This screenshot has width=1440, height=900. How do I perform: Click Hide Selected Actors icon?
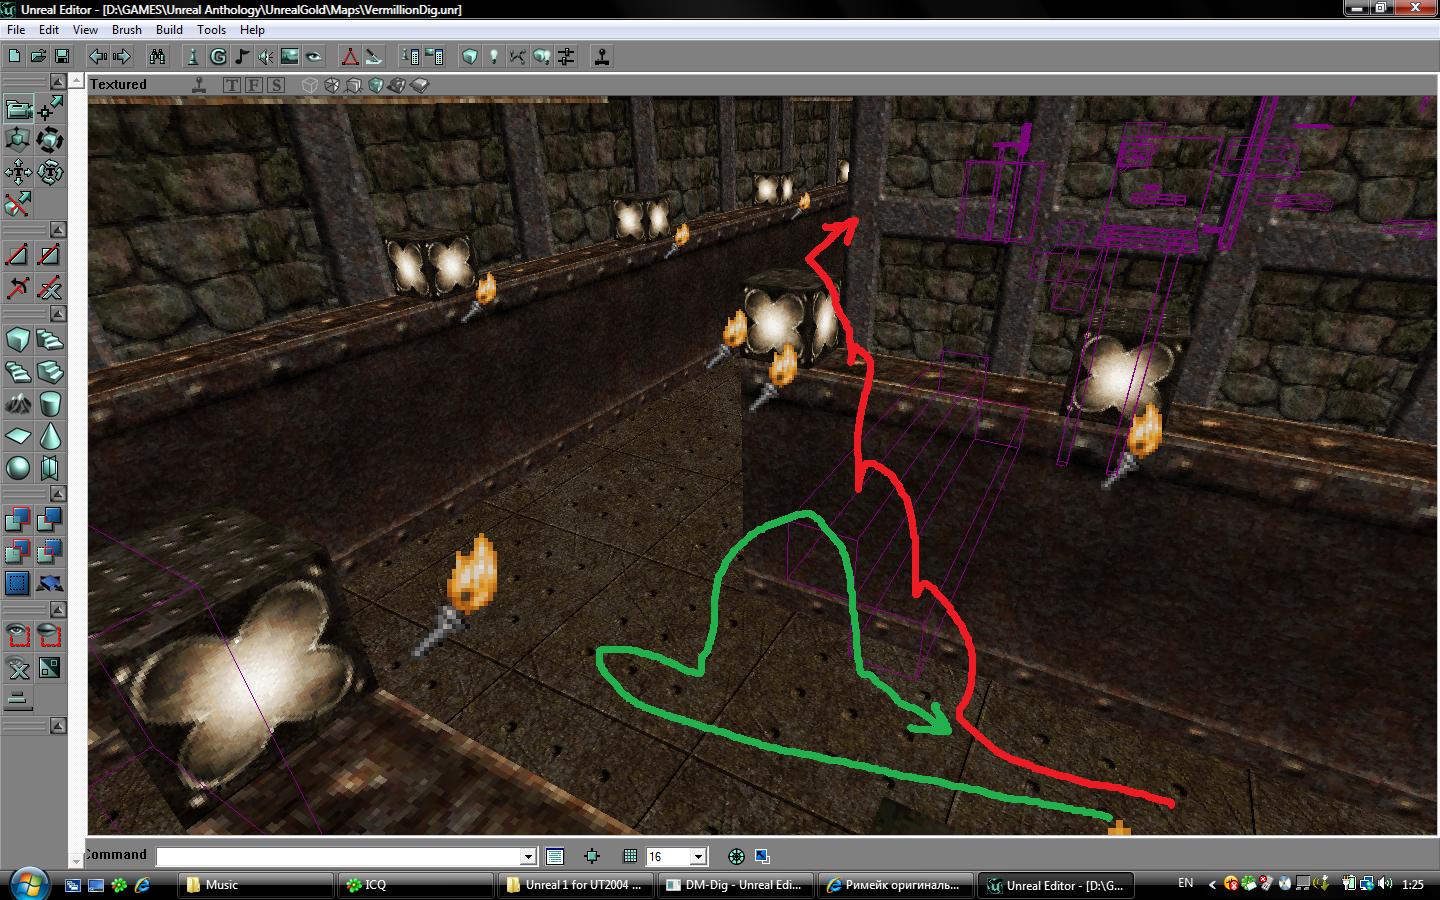click(50, 635)
